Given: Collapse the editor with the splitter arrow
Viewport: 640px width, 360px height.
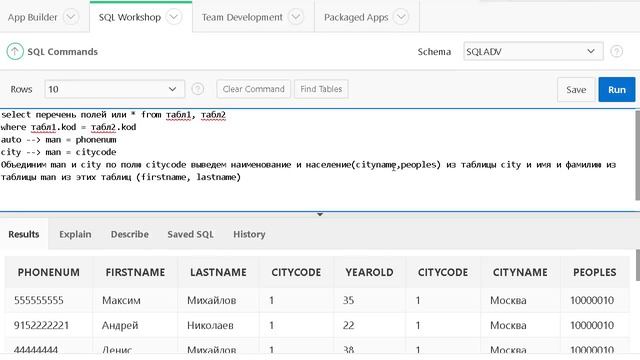Looking at the screenshot, I should click(320, 214).
